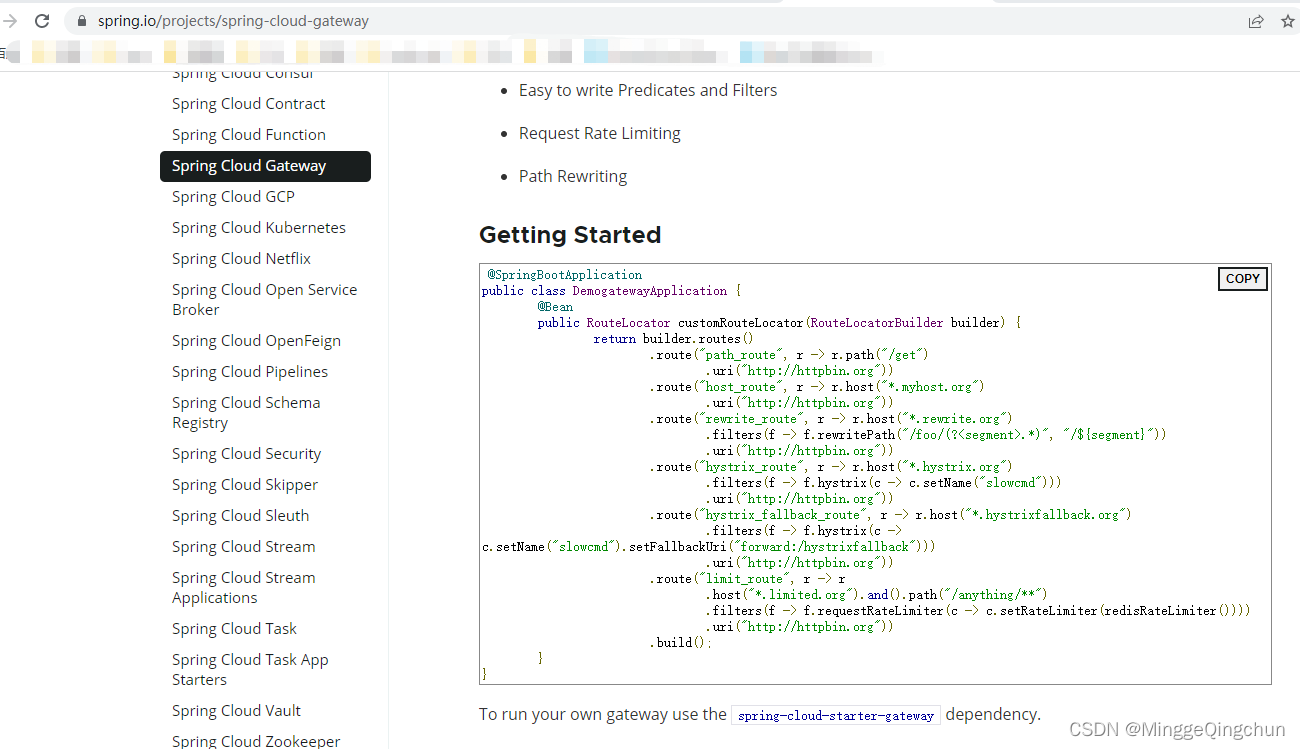The width and height of the screenshot is (1300, 749).
Task: Click the Getting Started heading
Action: pos(570,235)
